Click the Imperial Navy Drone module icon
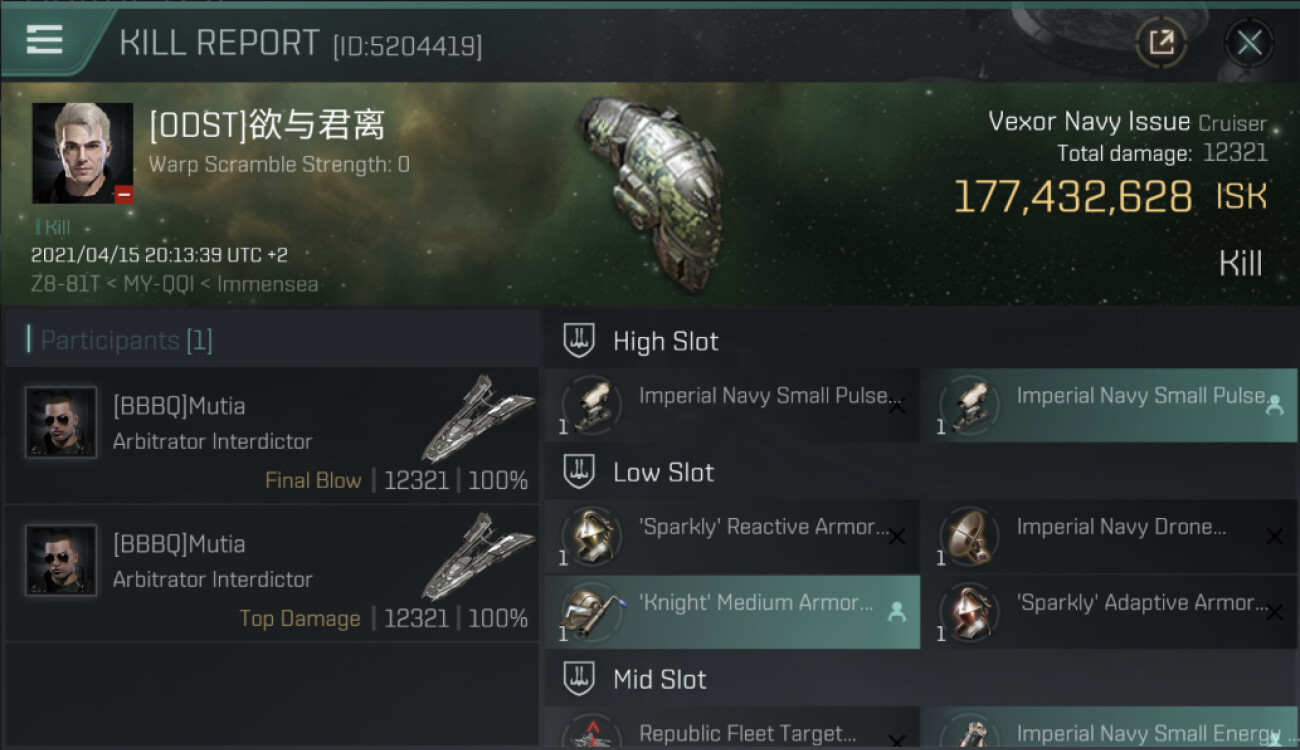The image size is (1300, 750). (966, 535)
